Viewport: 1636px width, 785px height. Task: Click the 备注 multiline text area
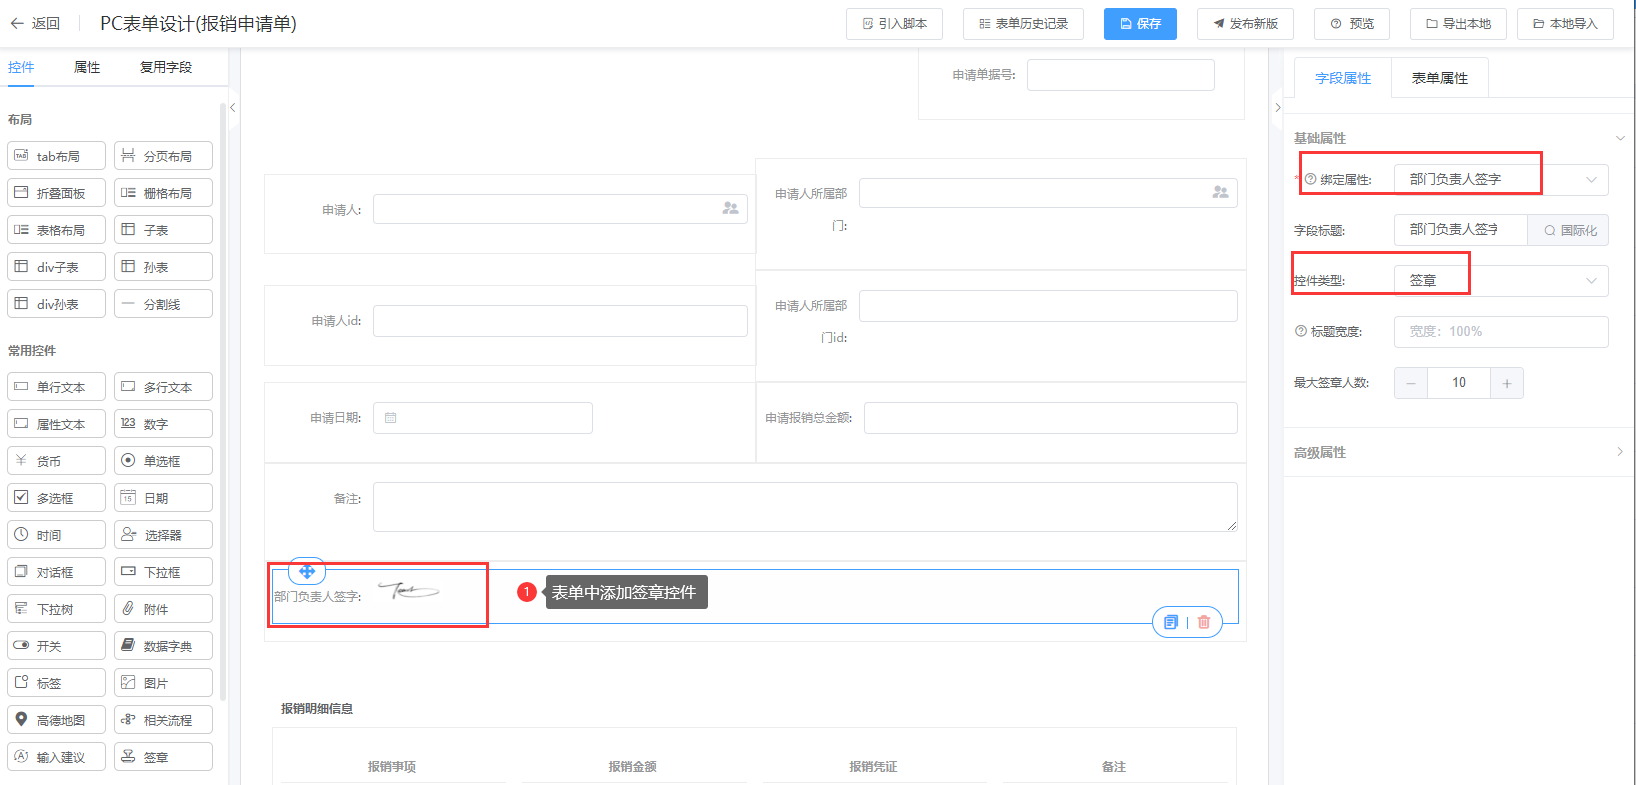coord(804,507)
